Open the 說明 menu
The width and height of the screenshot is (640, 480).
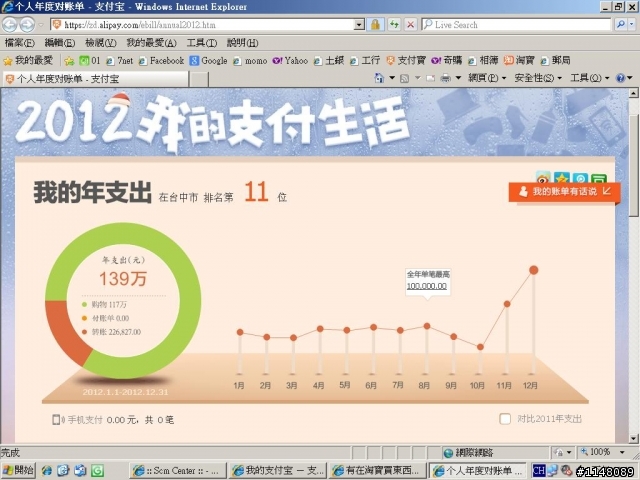pyautogui.click(x=242, y=42)
